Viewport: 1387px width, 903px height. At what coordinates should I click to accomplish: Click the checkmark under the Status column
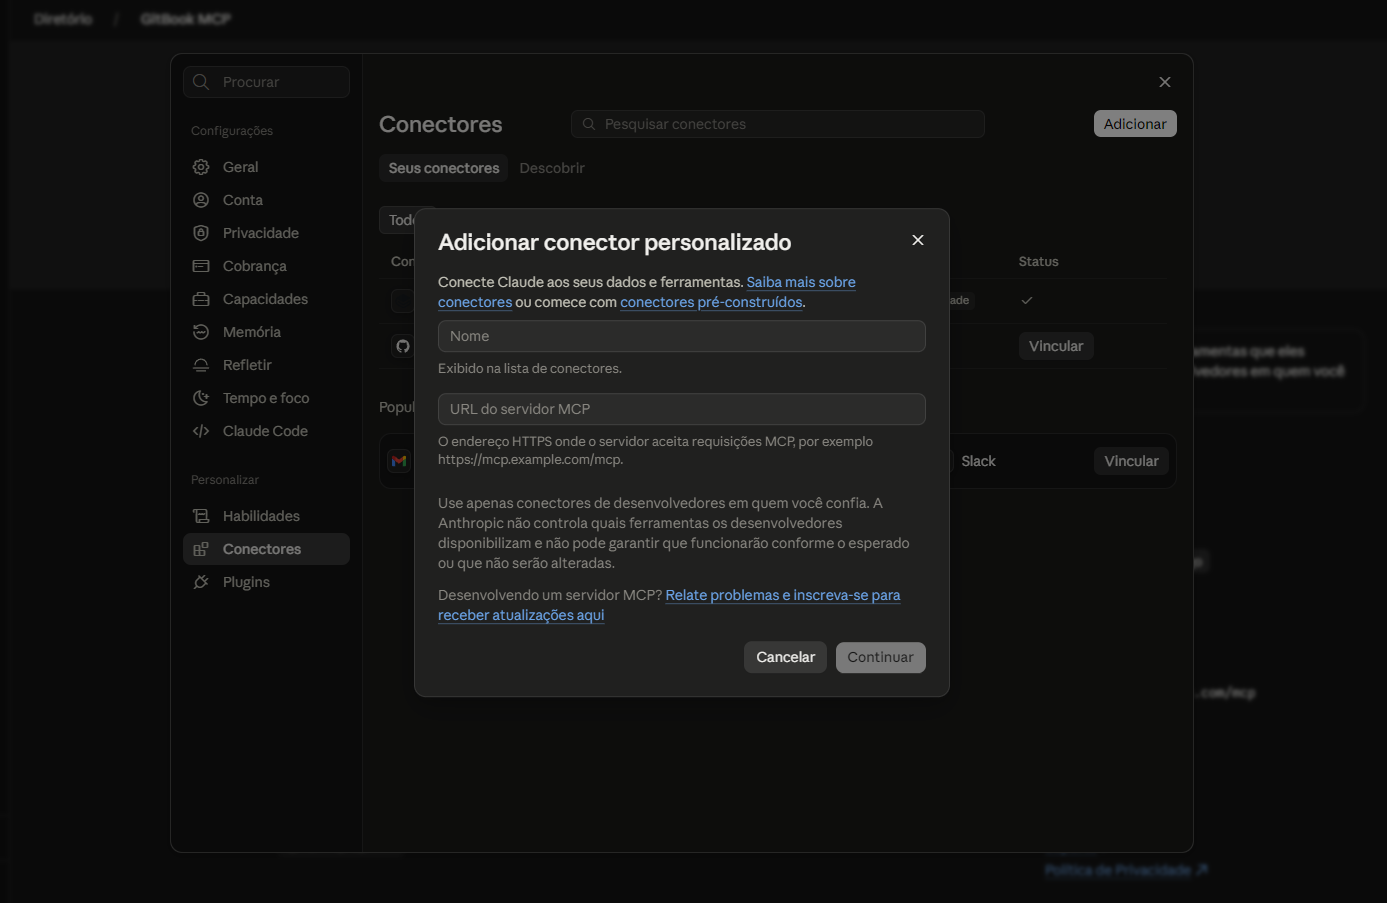[x=1027, y=300]
